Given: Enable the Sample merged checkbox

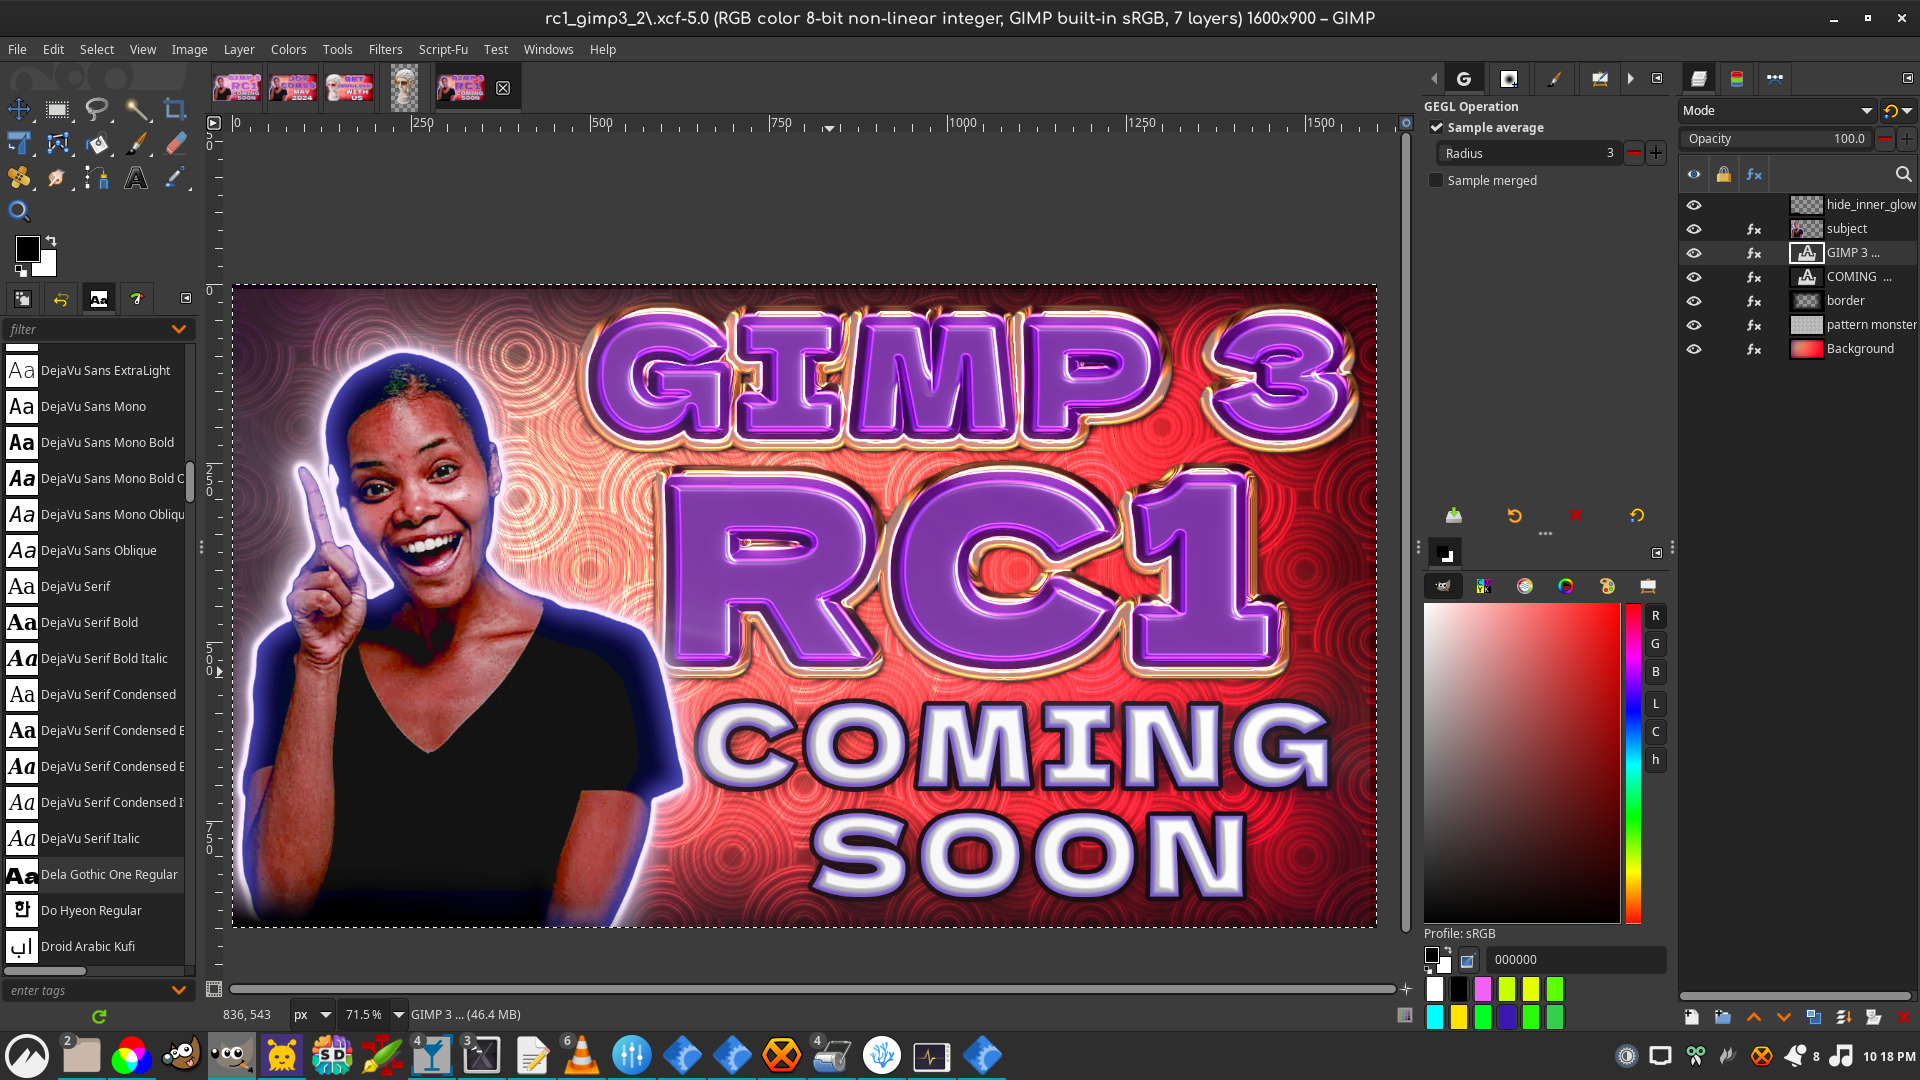Looking at the screenshot, I should pyautogui.click(x=1437, y=180).
